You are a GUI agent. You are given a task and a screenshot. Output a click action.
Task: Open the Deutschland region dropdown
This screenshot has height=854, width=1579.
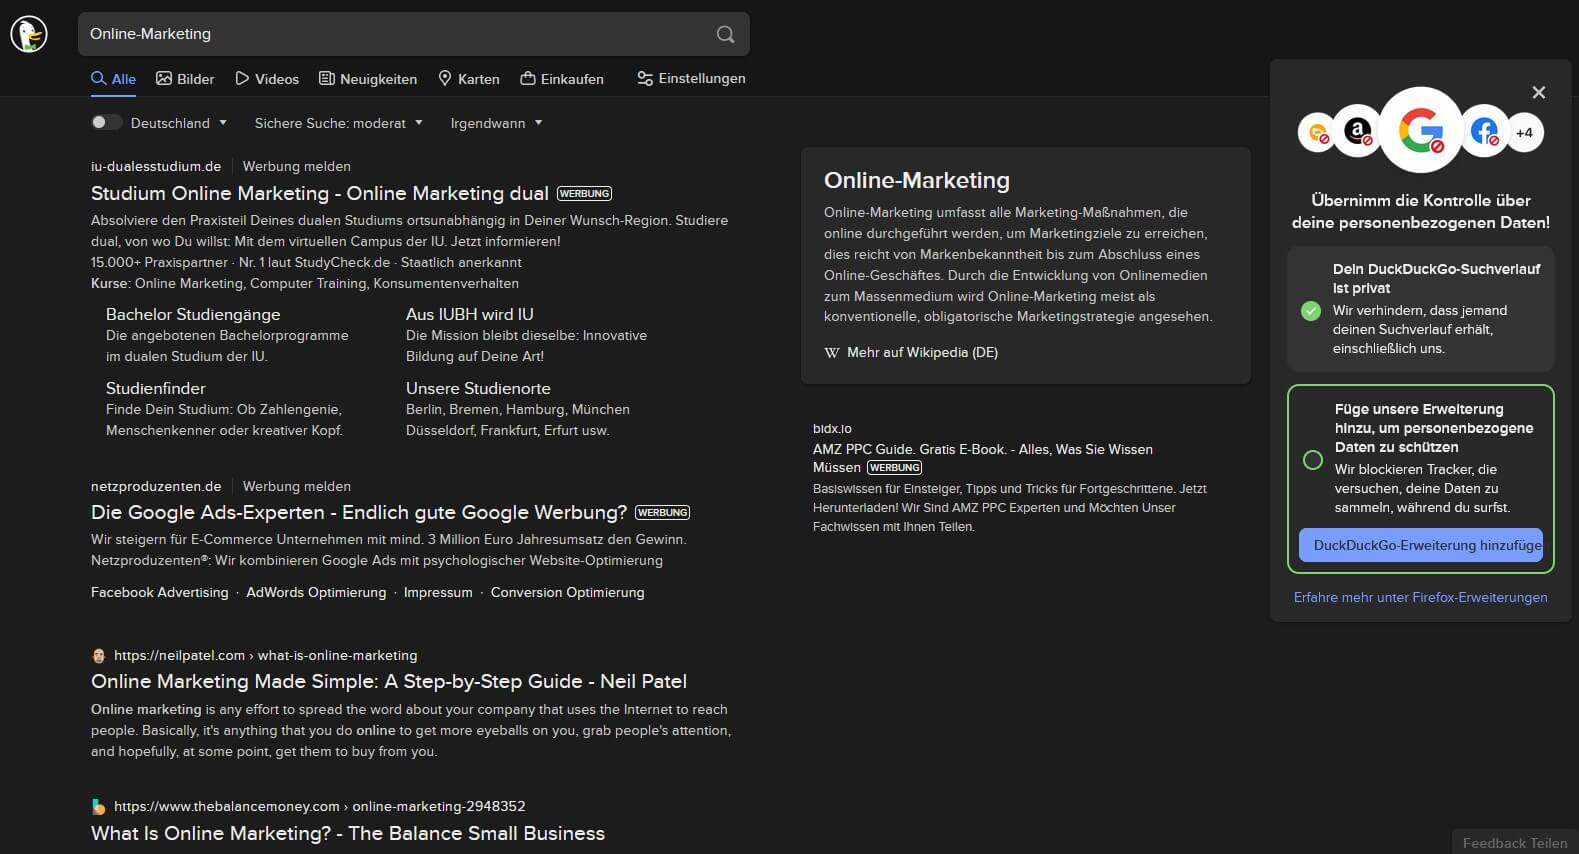tap(179, 123)
